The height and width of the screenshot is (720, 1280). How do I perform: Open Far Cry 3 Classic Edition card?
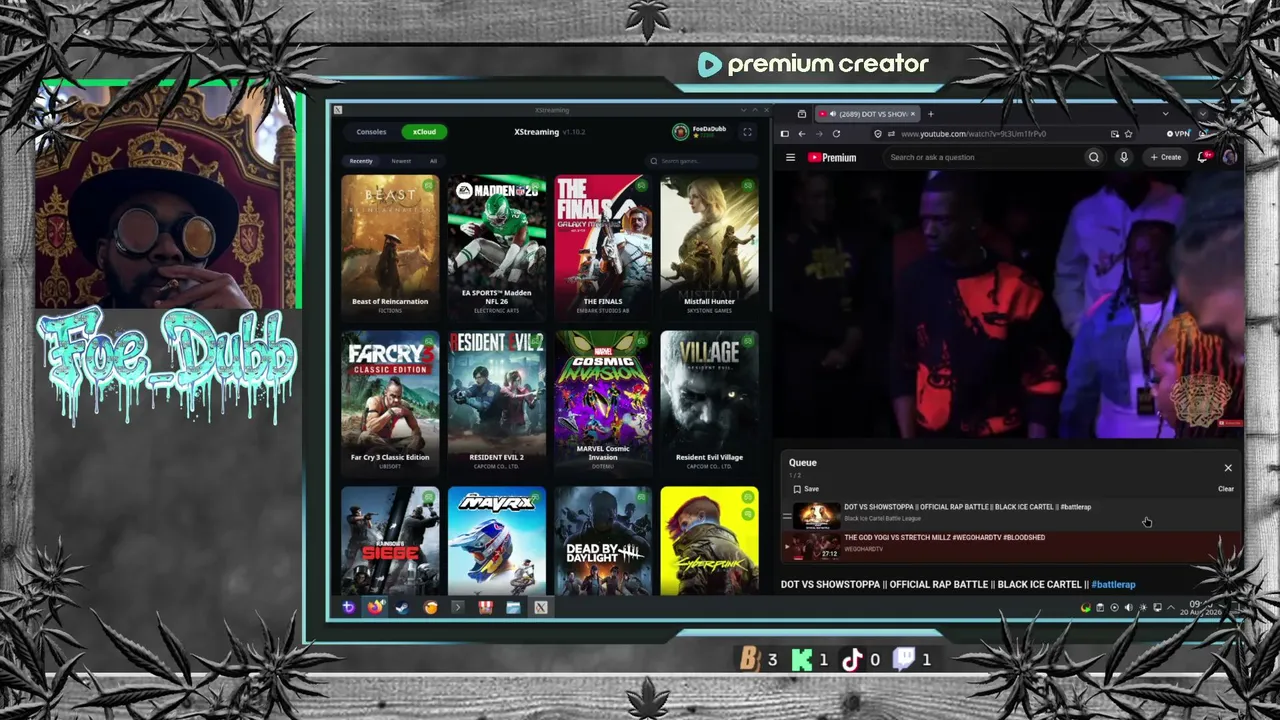point(390,403)
